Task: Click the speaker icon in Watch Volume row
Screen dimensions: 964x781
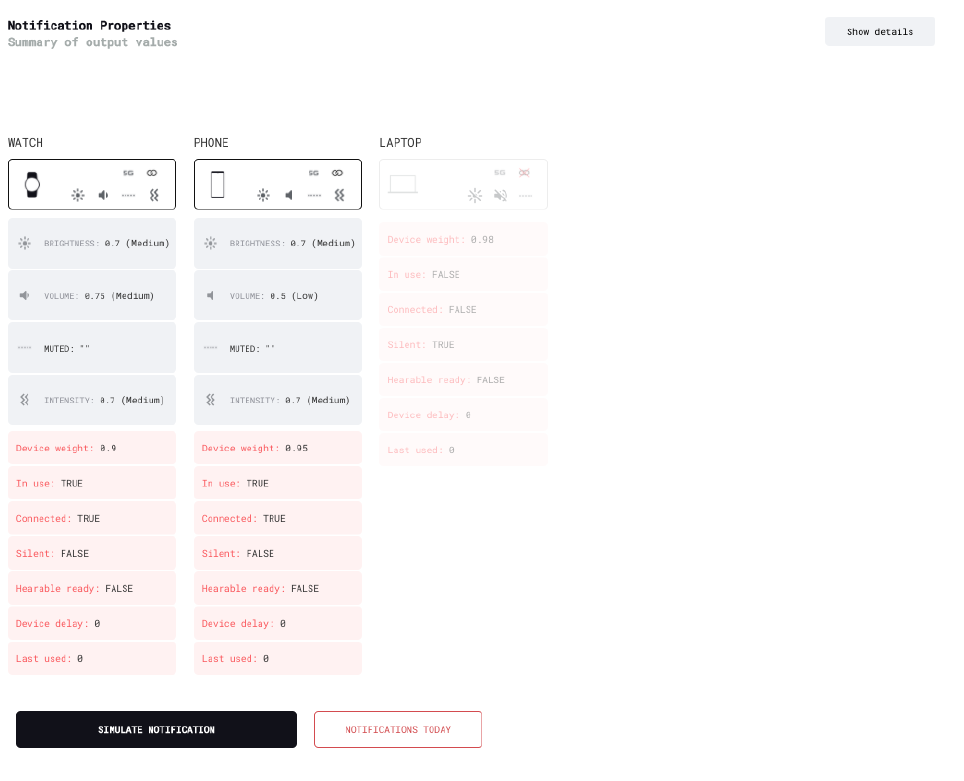Action: pos(25,296)
